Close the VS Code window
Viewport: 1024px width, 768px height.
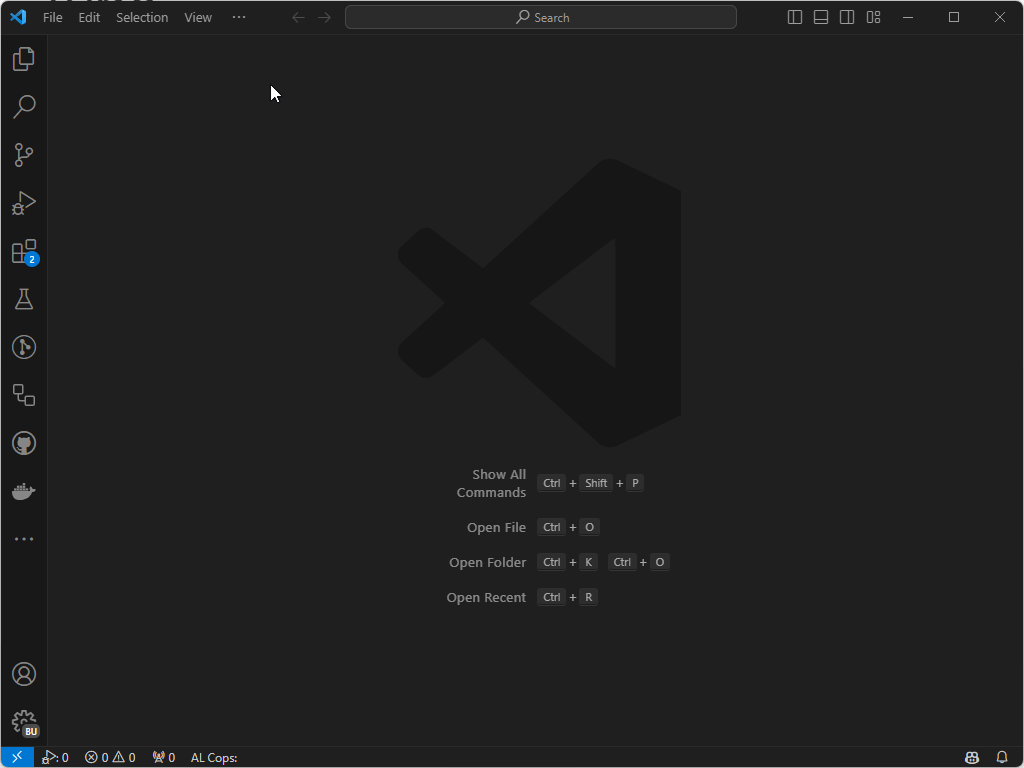click(1000, 18)
